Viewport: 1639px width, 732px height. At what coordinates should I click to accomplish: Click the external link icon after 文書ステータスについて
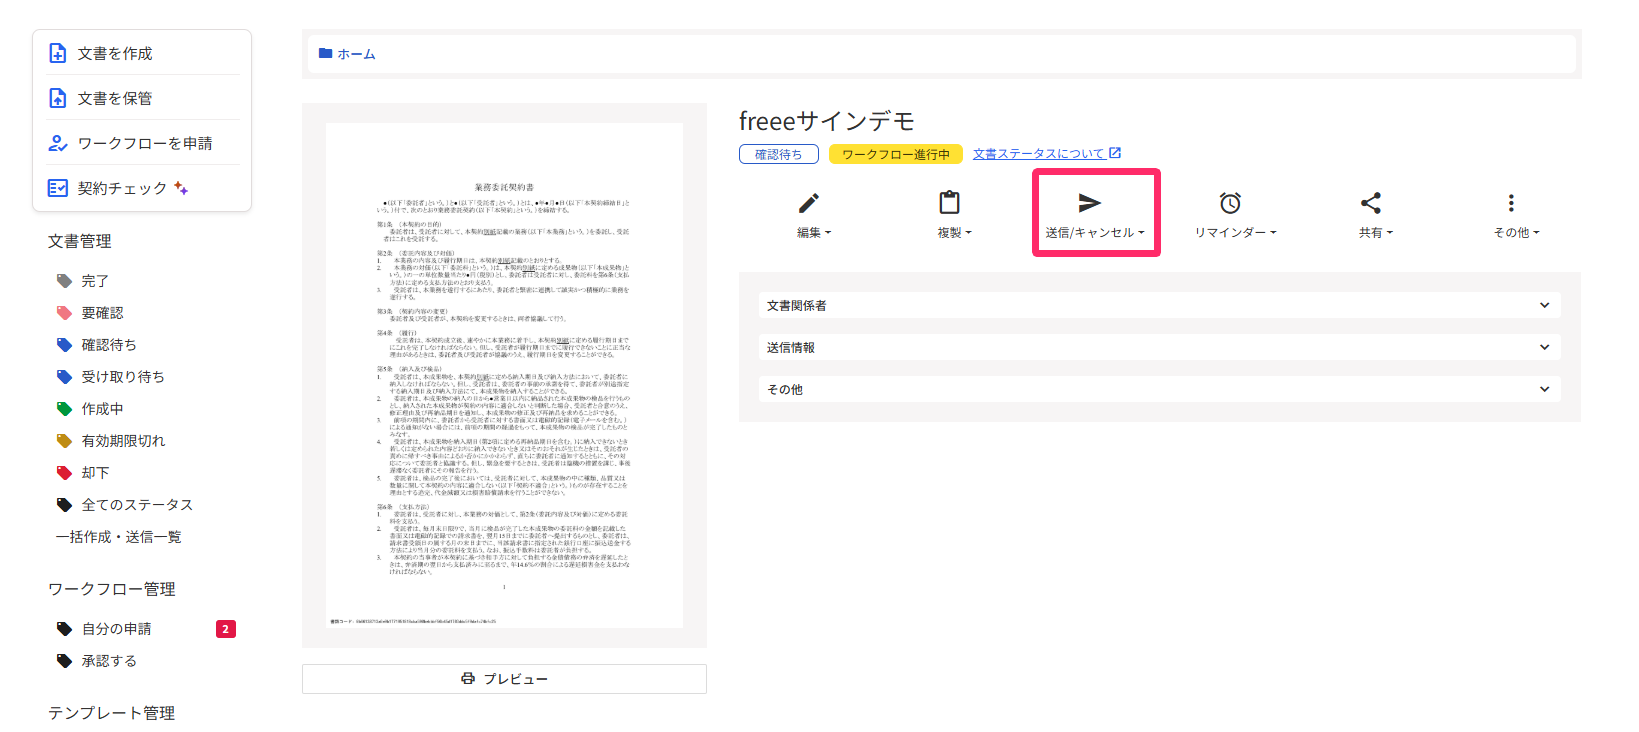[1115, 153]
